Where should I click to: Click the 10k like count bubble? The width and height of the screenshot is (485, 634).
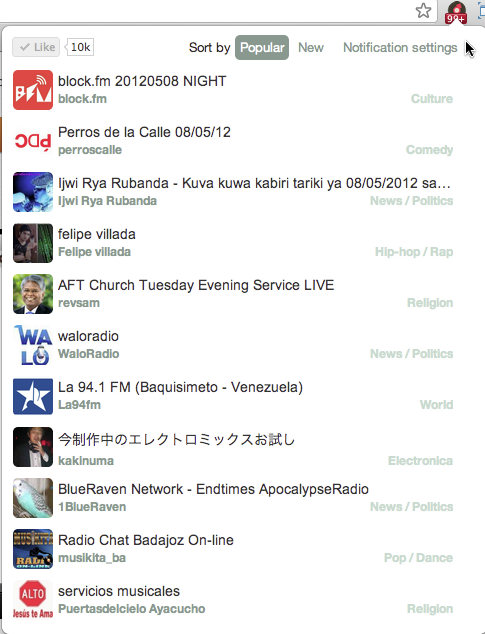click(80, 47)
